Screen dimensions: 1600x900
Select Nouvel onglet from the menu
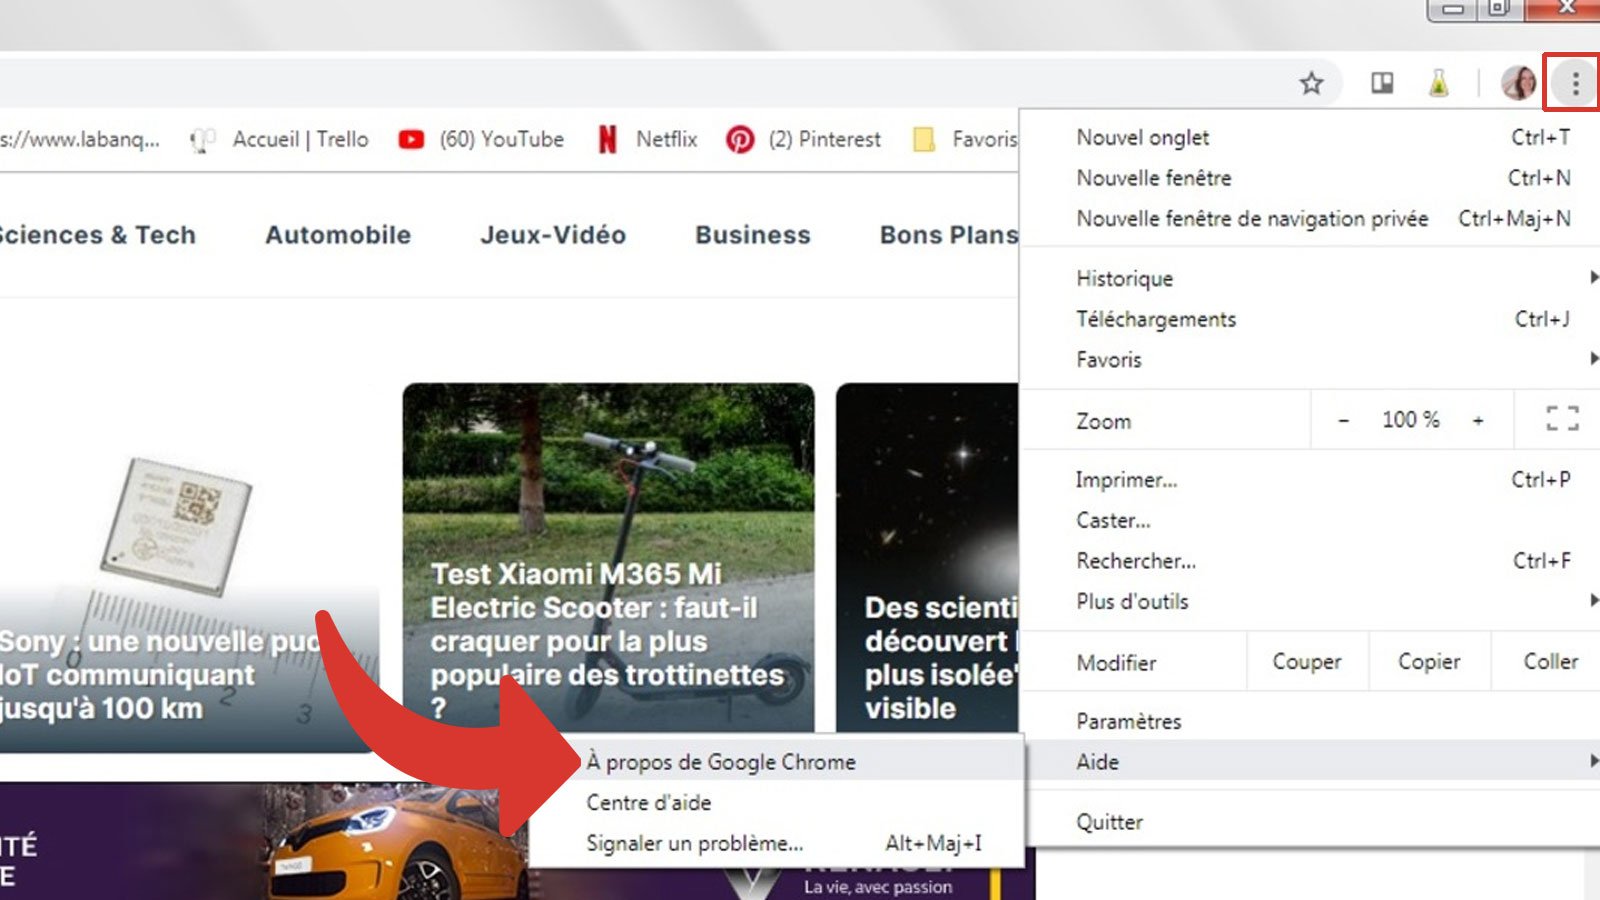[1141, 137]
